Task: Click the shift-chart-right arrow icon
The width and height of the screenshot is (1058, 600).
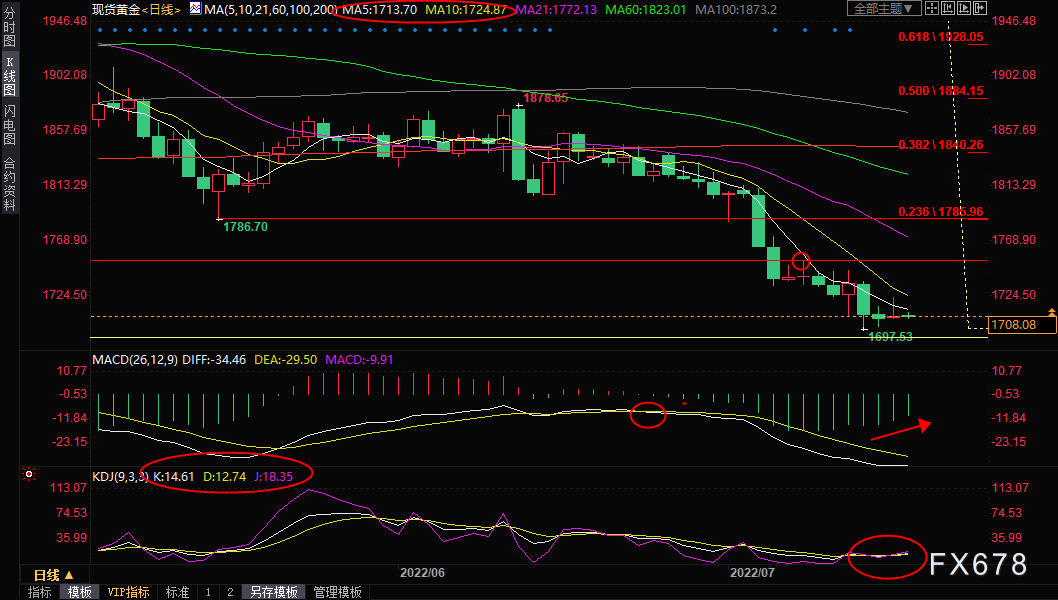Action: pyautogui.click(x=980, y=8)
